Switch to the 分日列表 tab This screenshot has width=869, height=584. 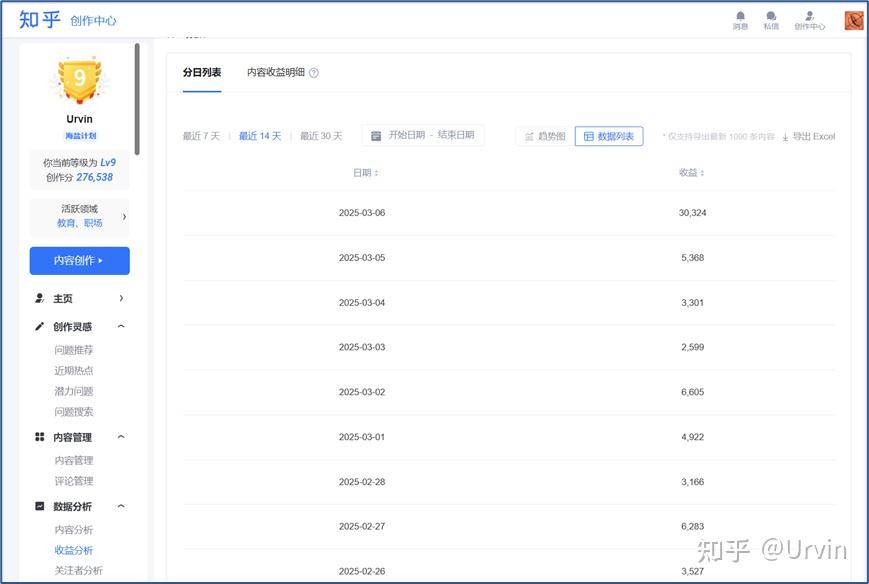[202, 73]
